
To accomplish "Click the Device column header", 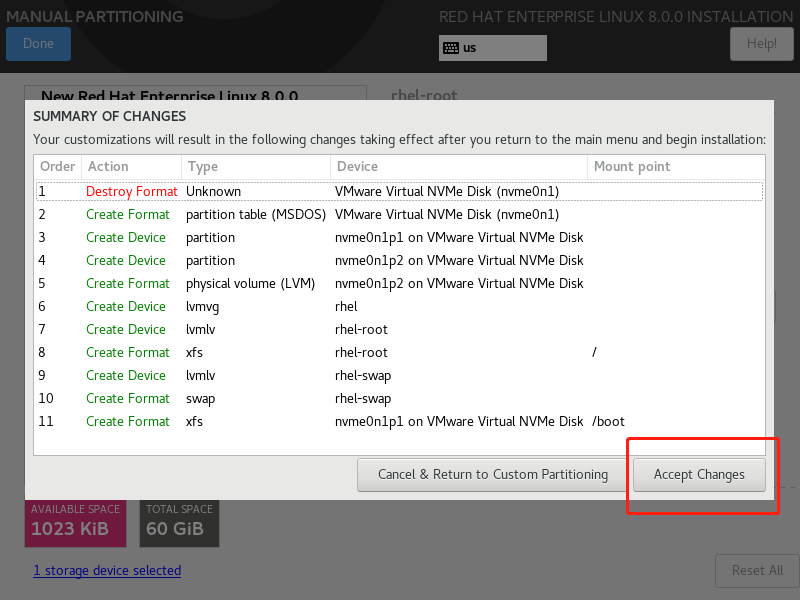I will pyautogui.click(x=459, y=166).
